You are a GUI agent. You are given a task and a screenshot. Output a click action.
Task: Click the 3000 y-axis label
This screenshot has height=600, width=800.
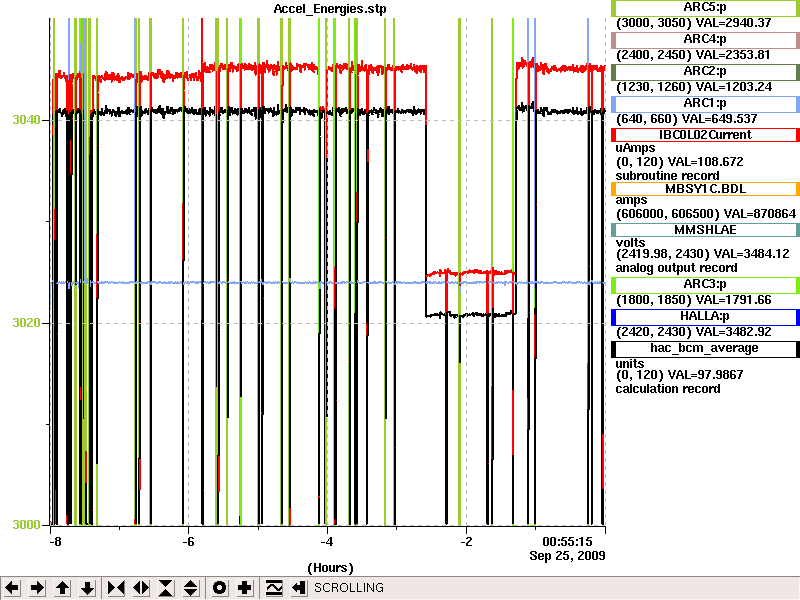[x=27, y=524]
